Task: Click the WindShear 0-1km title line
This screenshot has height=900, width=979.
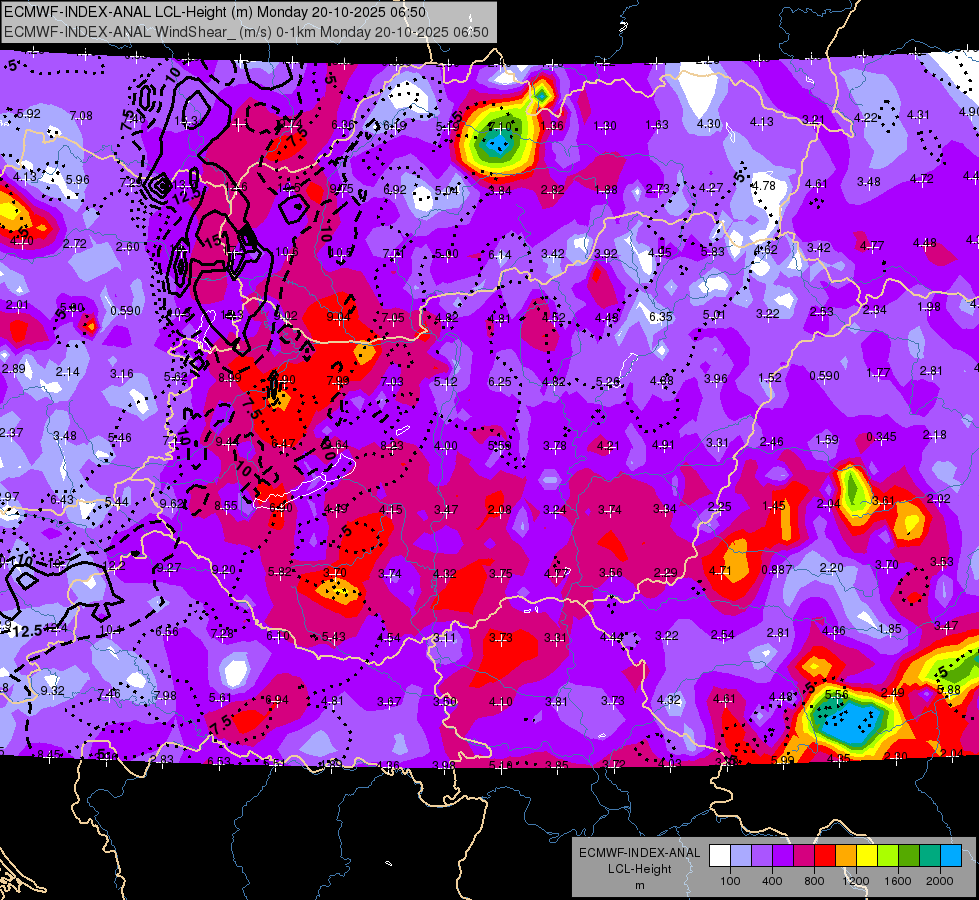Action: 247,32
